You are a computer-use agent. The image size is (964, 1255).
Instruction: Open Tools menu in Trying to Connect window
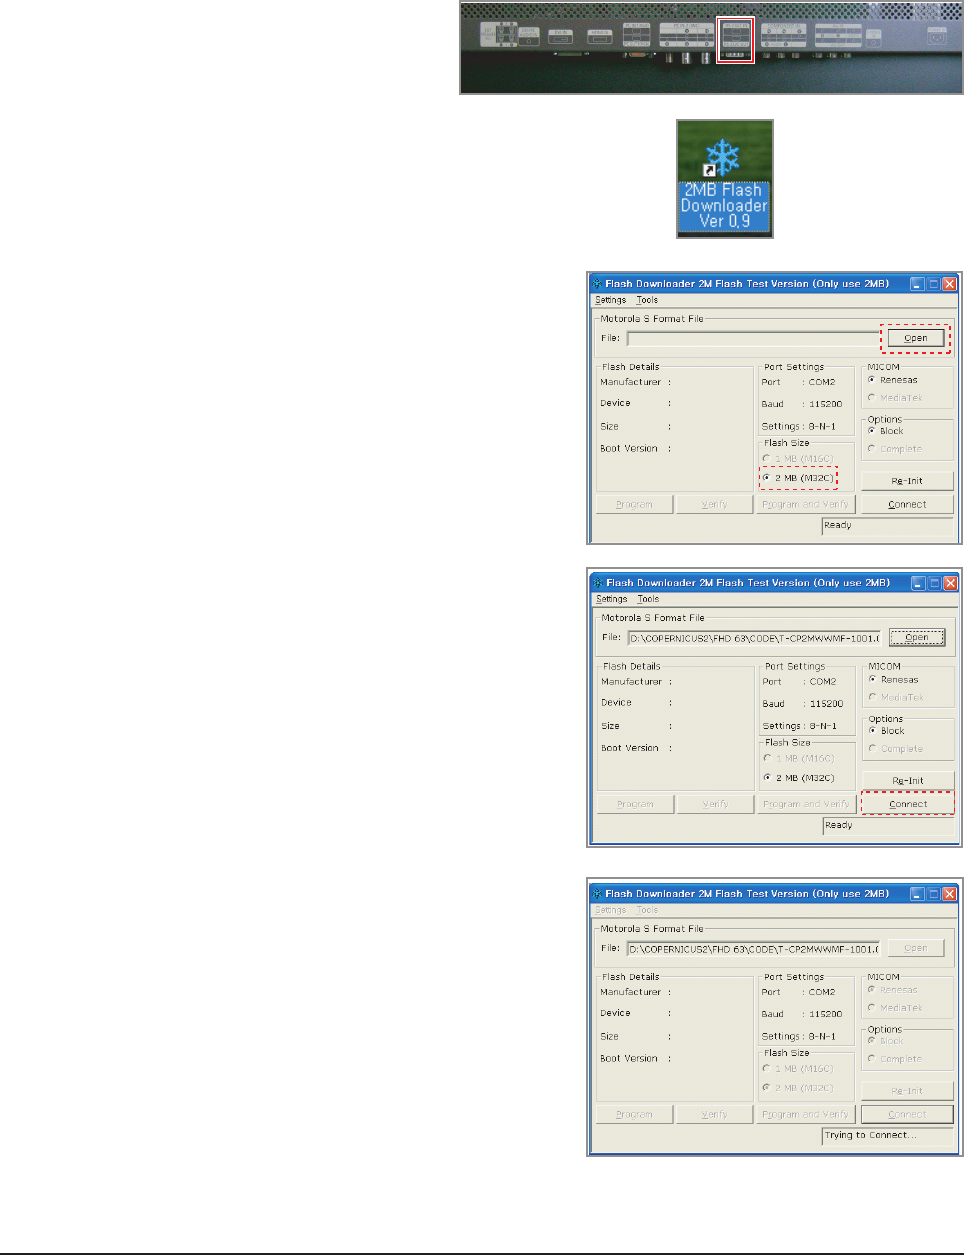[647, 910]
